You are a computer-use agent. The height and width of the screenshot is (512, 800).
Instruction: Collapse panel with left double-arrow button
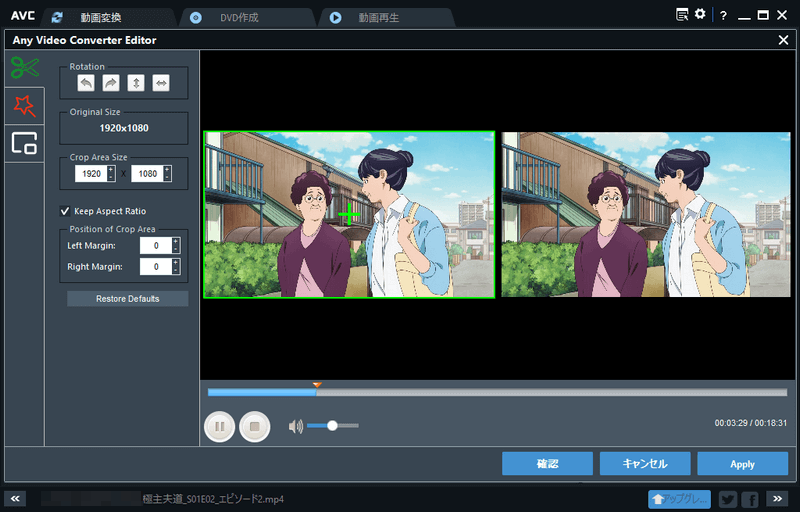click(x=15, y=499)
